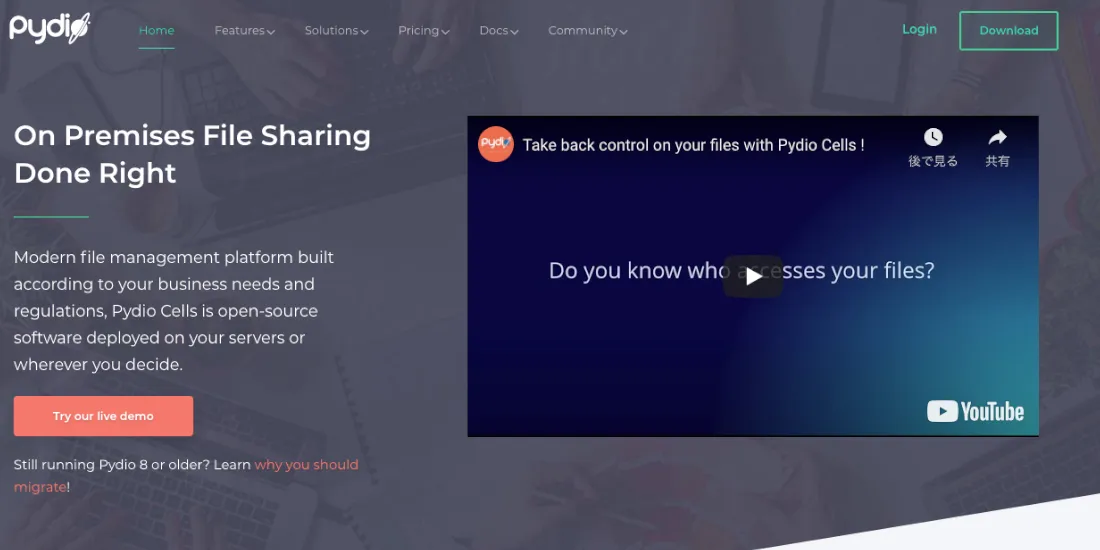The image size is (1100, 550).
Task: Expand the Solutions dropdown menu
Action: 336,31
